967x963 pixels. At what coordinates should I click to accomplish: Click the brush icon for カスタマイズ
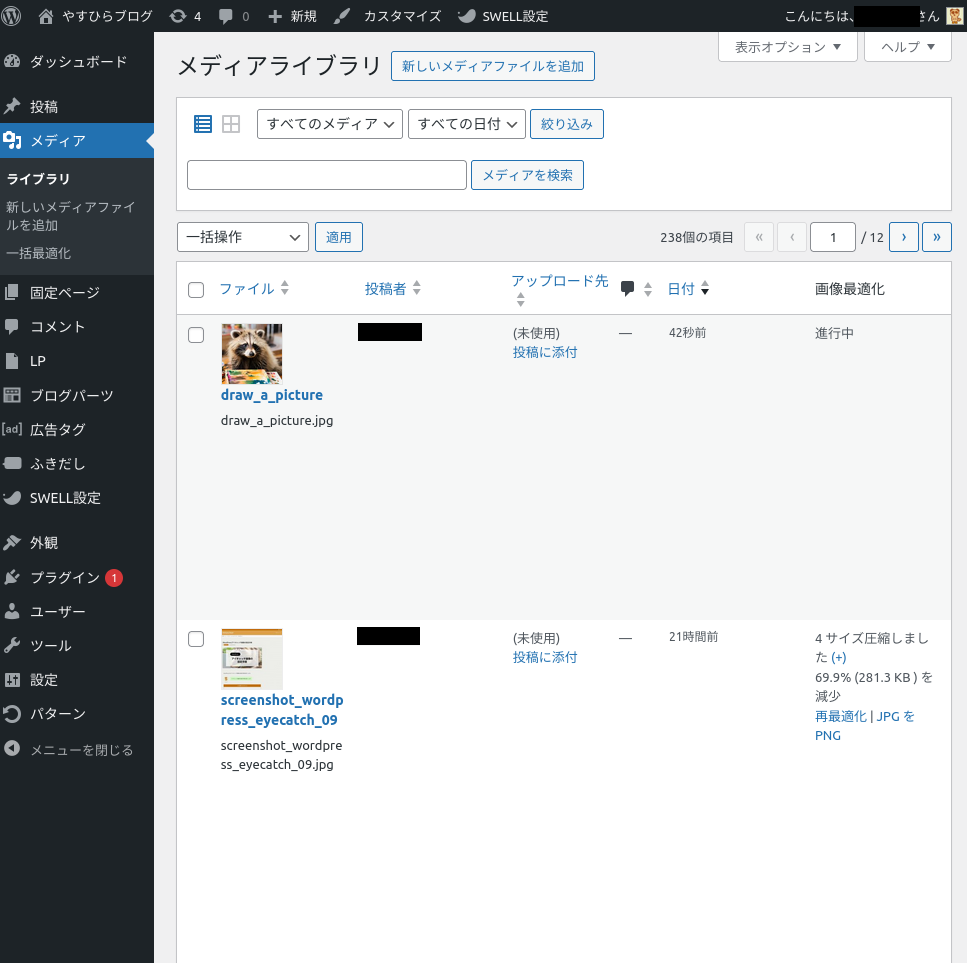coord(342,17)
